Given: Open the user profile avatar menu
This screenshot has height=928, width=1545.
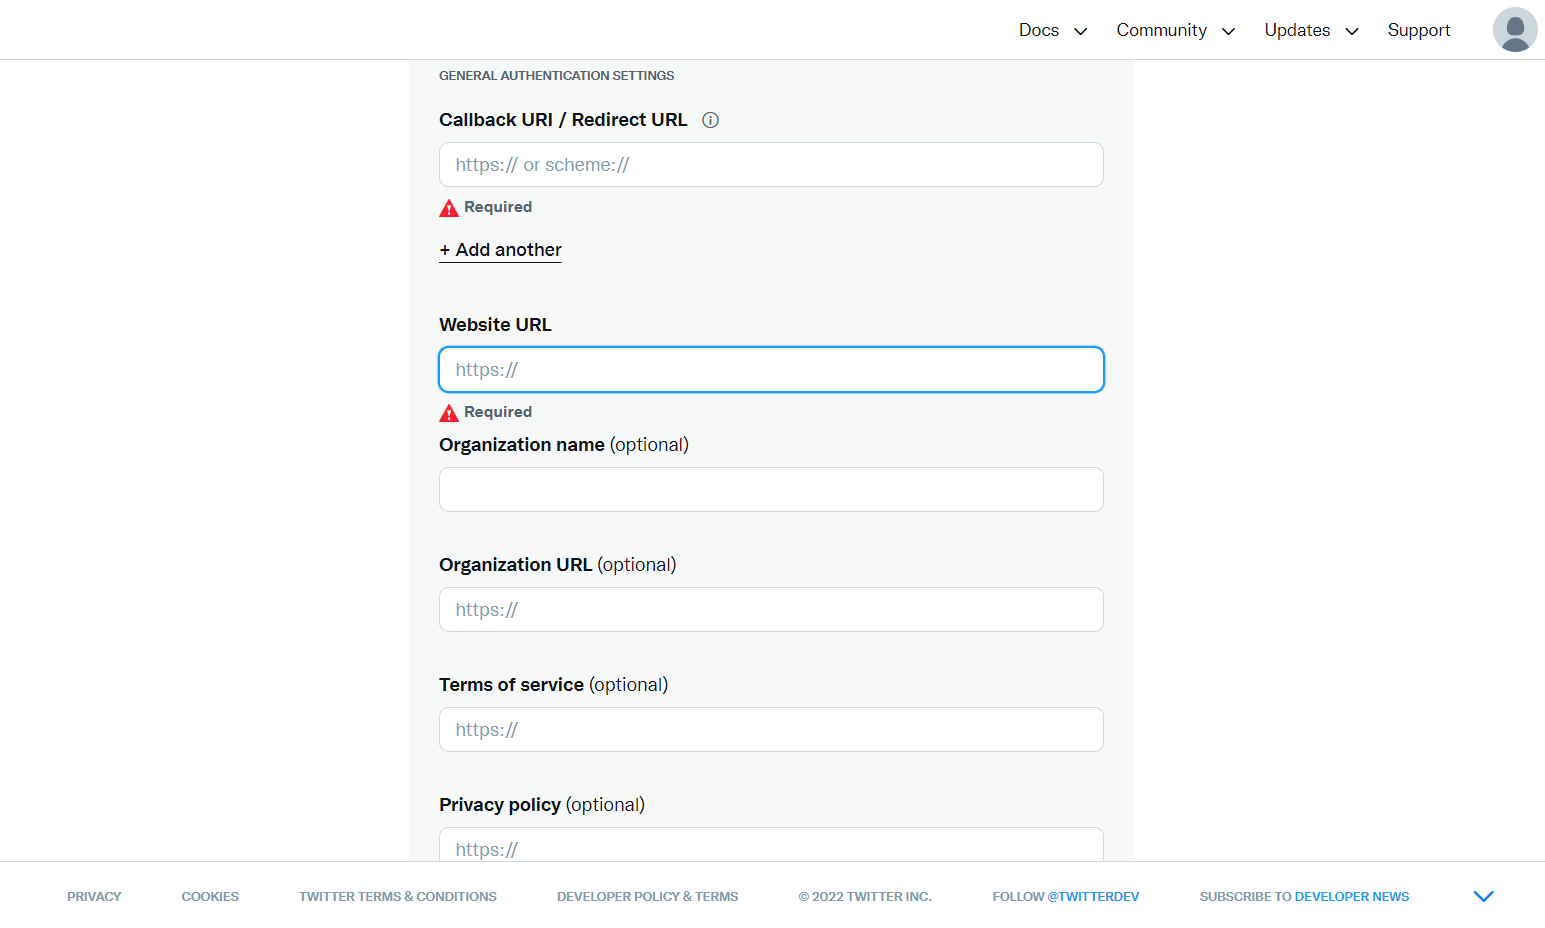Looking at the screenshot, I should [1514, 30].
